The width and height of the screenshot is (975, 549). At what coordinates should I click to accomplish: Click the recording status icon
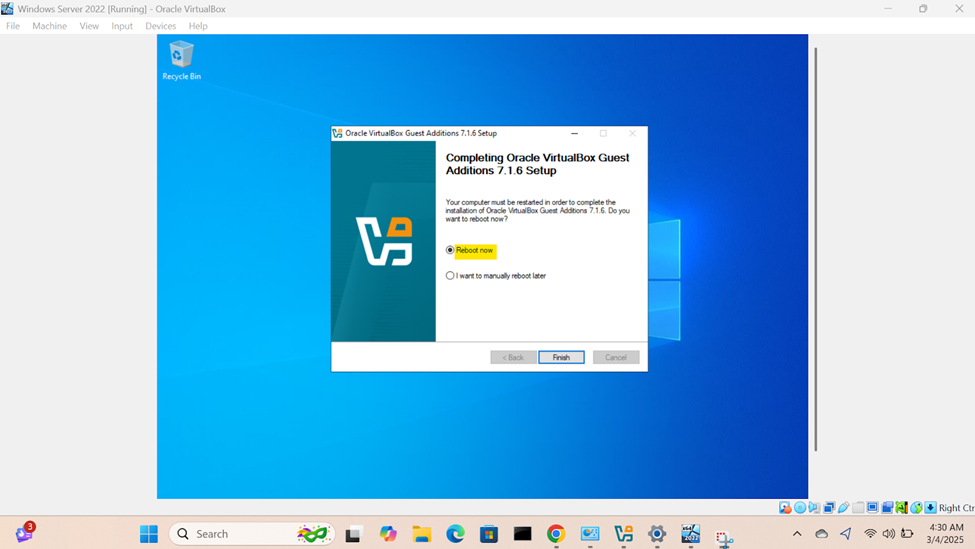click(x=887, y=508)
